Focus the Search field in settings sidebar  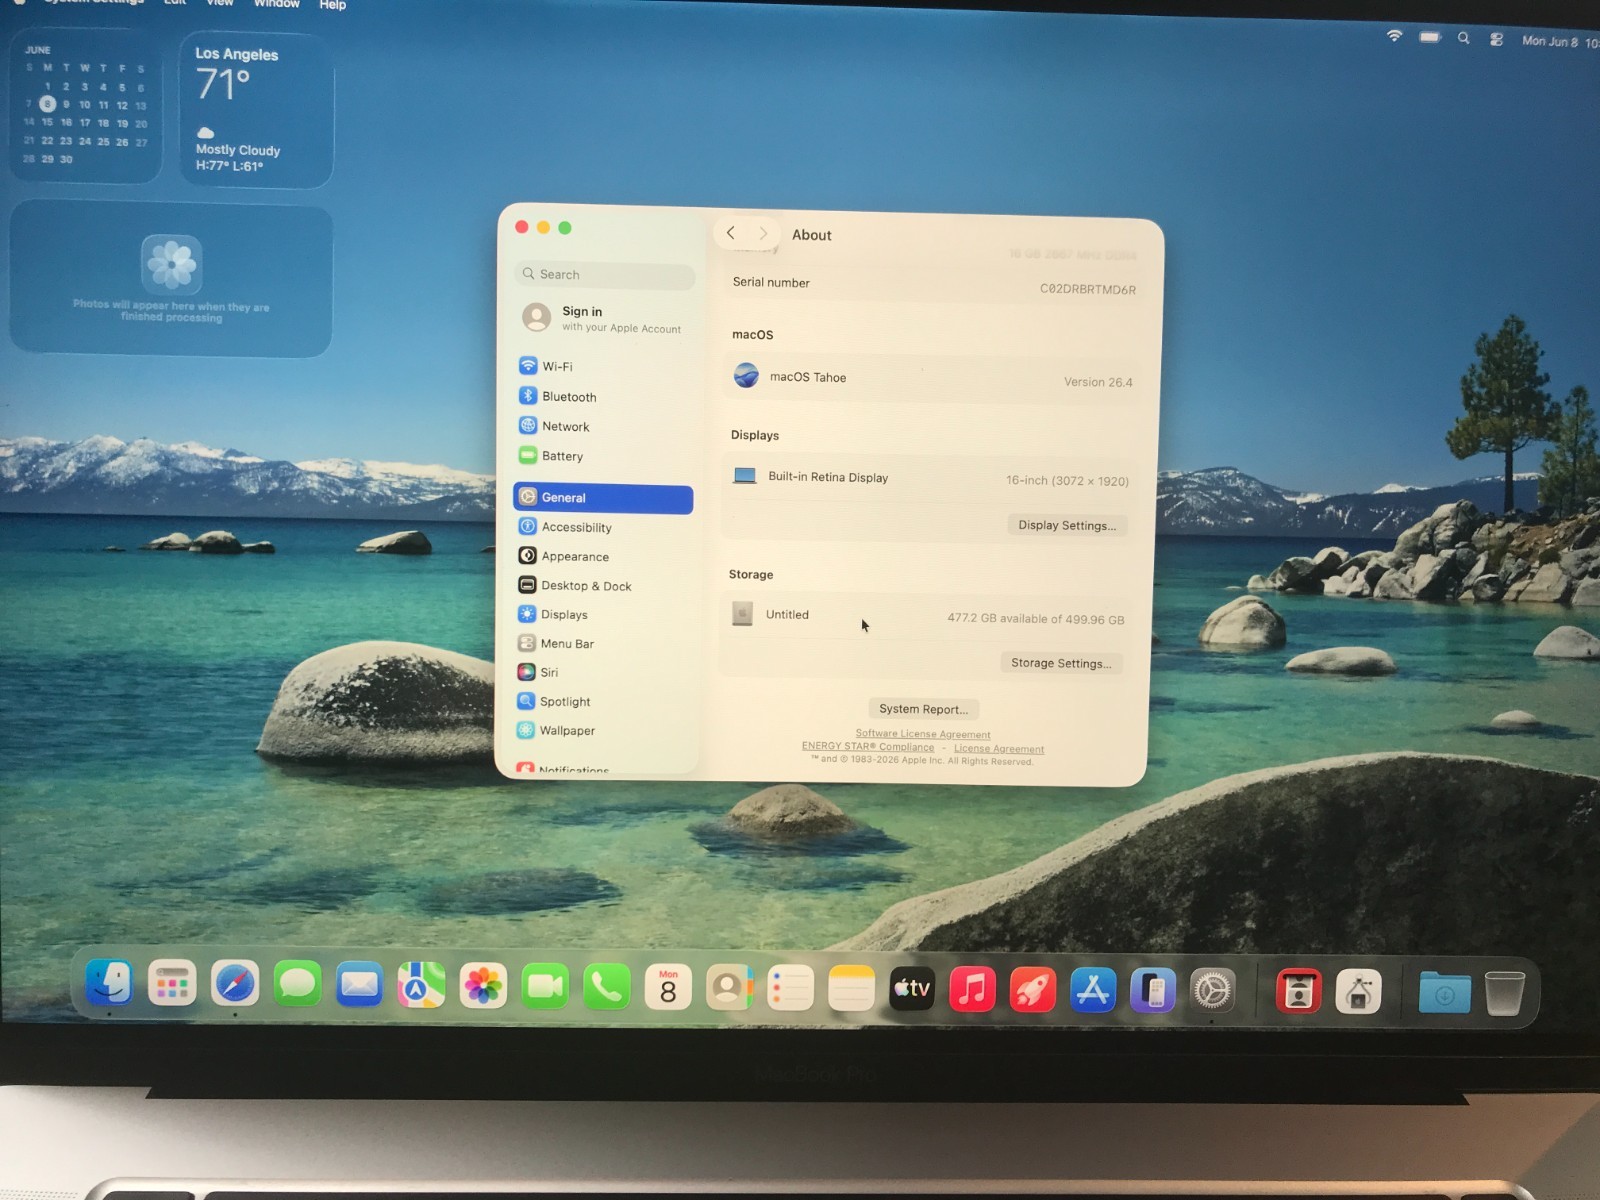(605, 274)
